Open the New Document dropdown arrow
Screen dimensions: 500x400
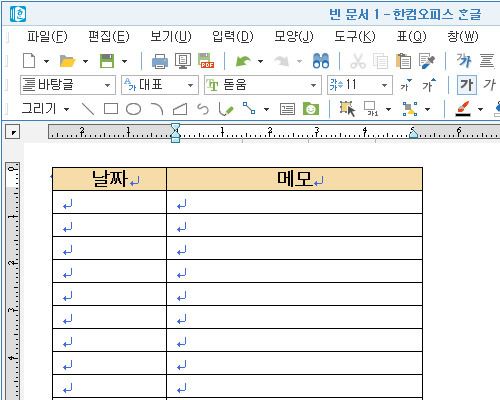point(46,61)
